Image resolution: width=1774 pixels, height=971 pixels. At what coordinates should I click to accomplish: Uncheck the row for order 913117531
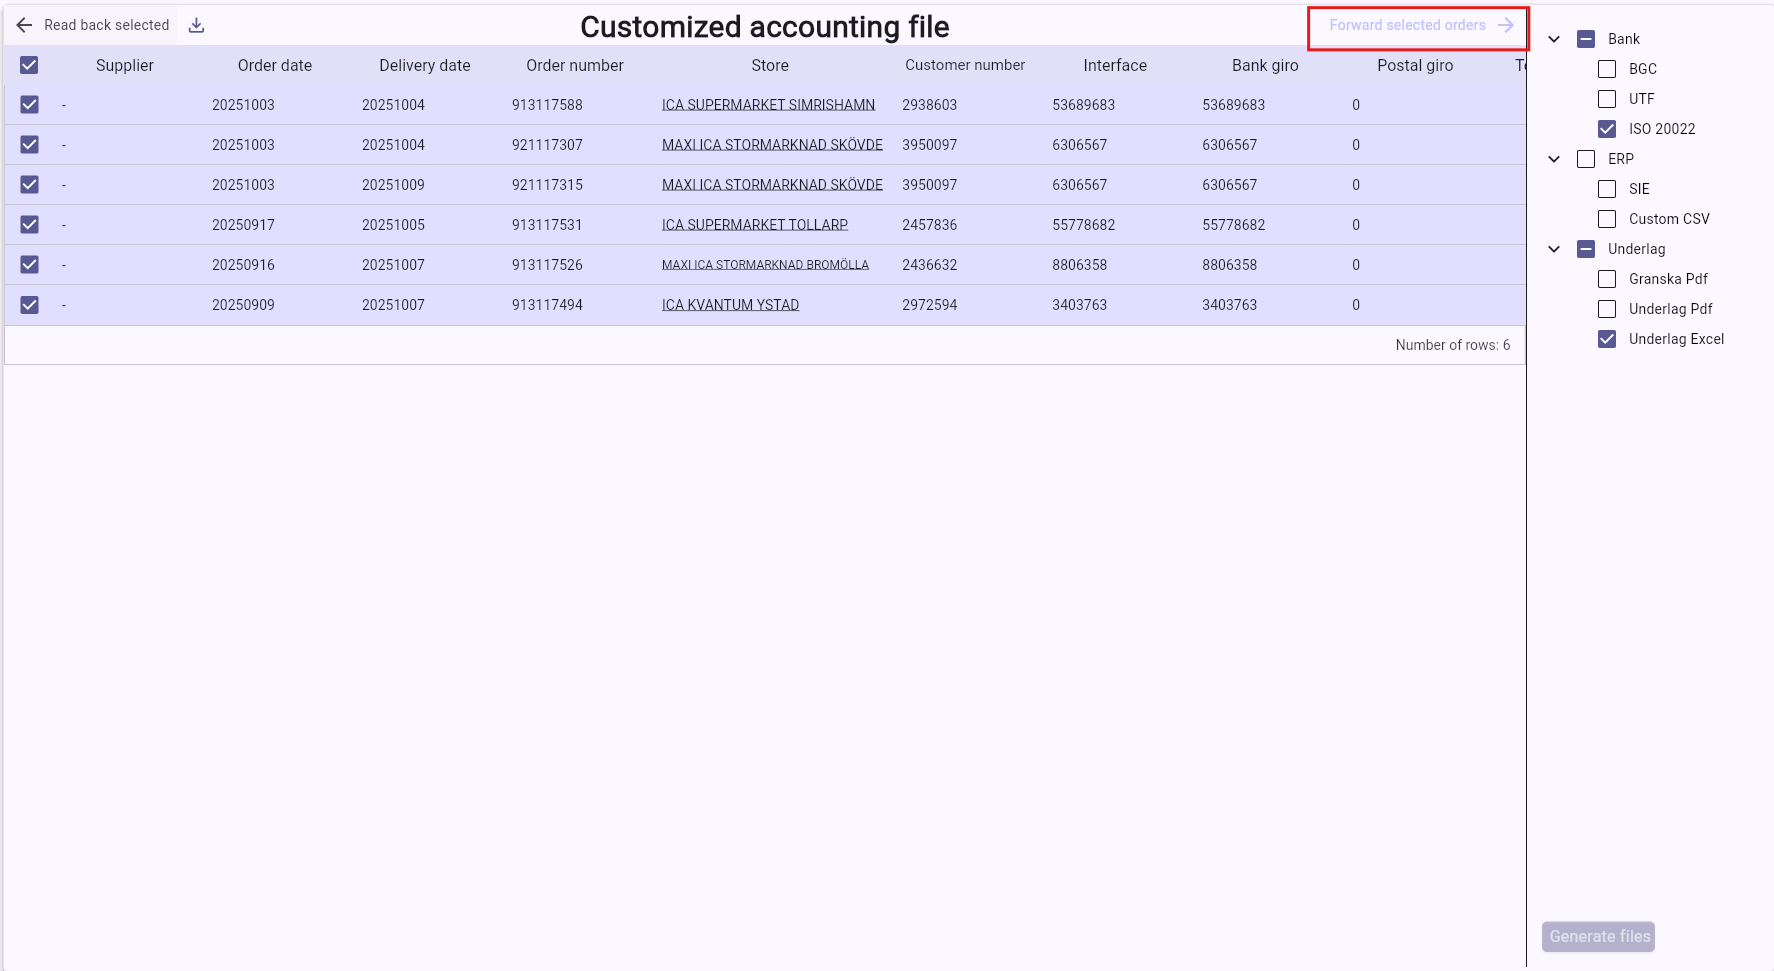pos(29,225)
